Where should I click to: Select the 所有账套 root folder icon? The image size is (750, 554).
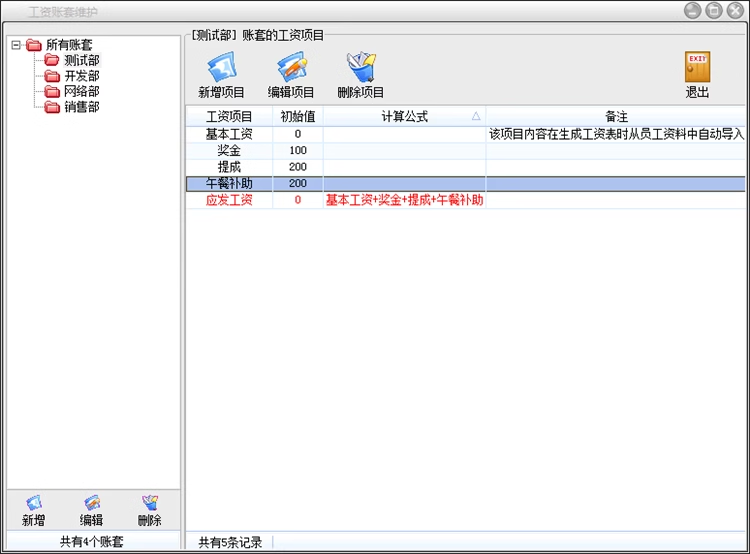pyautogui.click(x=34, y=45)
